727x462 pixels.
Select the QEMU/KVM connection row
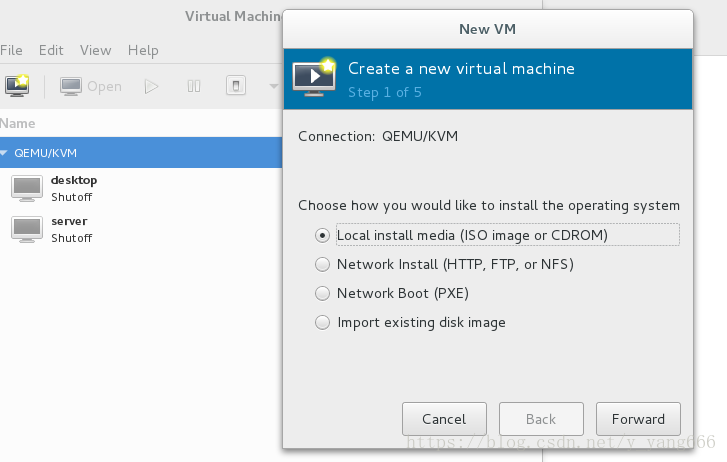pos(141,153)
